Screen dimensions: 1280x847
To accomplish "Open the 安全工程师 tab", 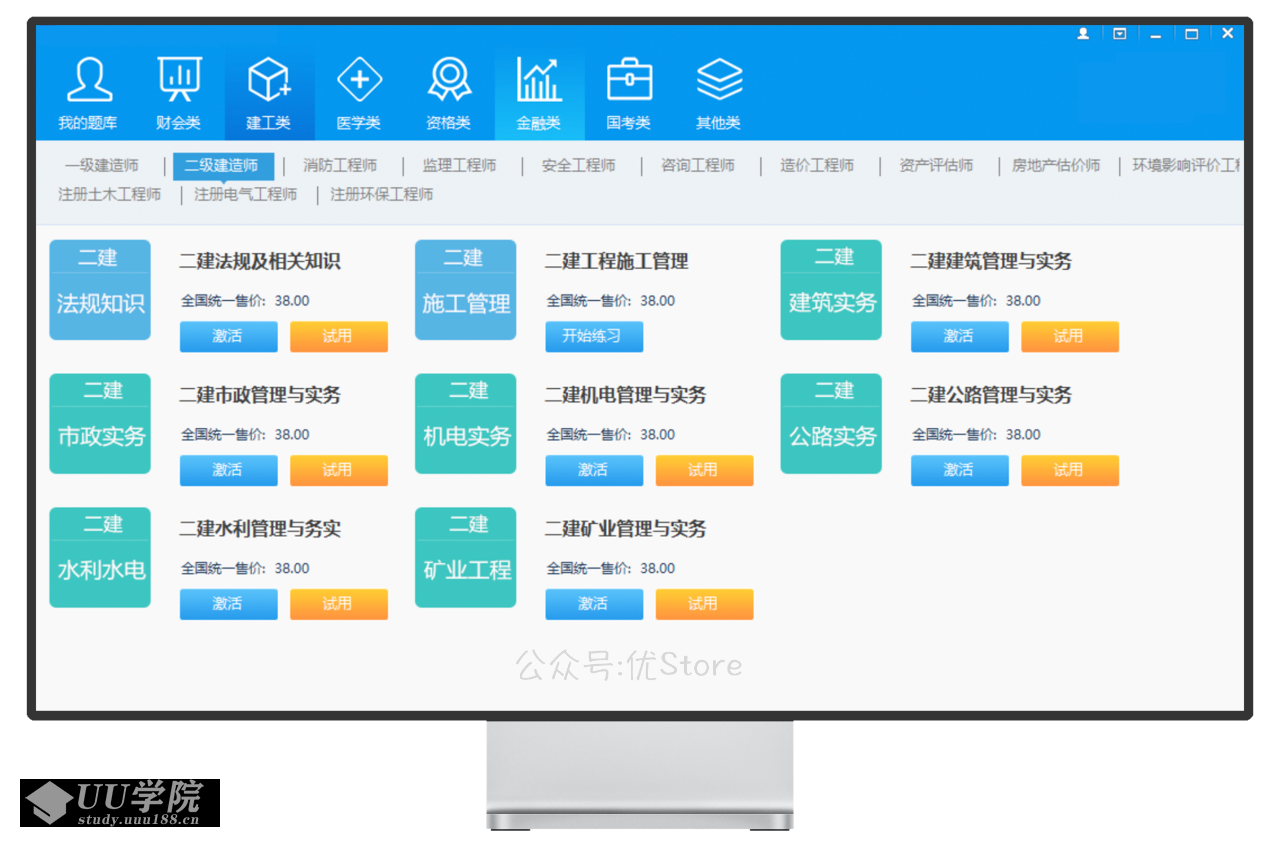I will [578, 166].
